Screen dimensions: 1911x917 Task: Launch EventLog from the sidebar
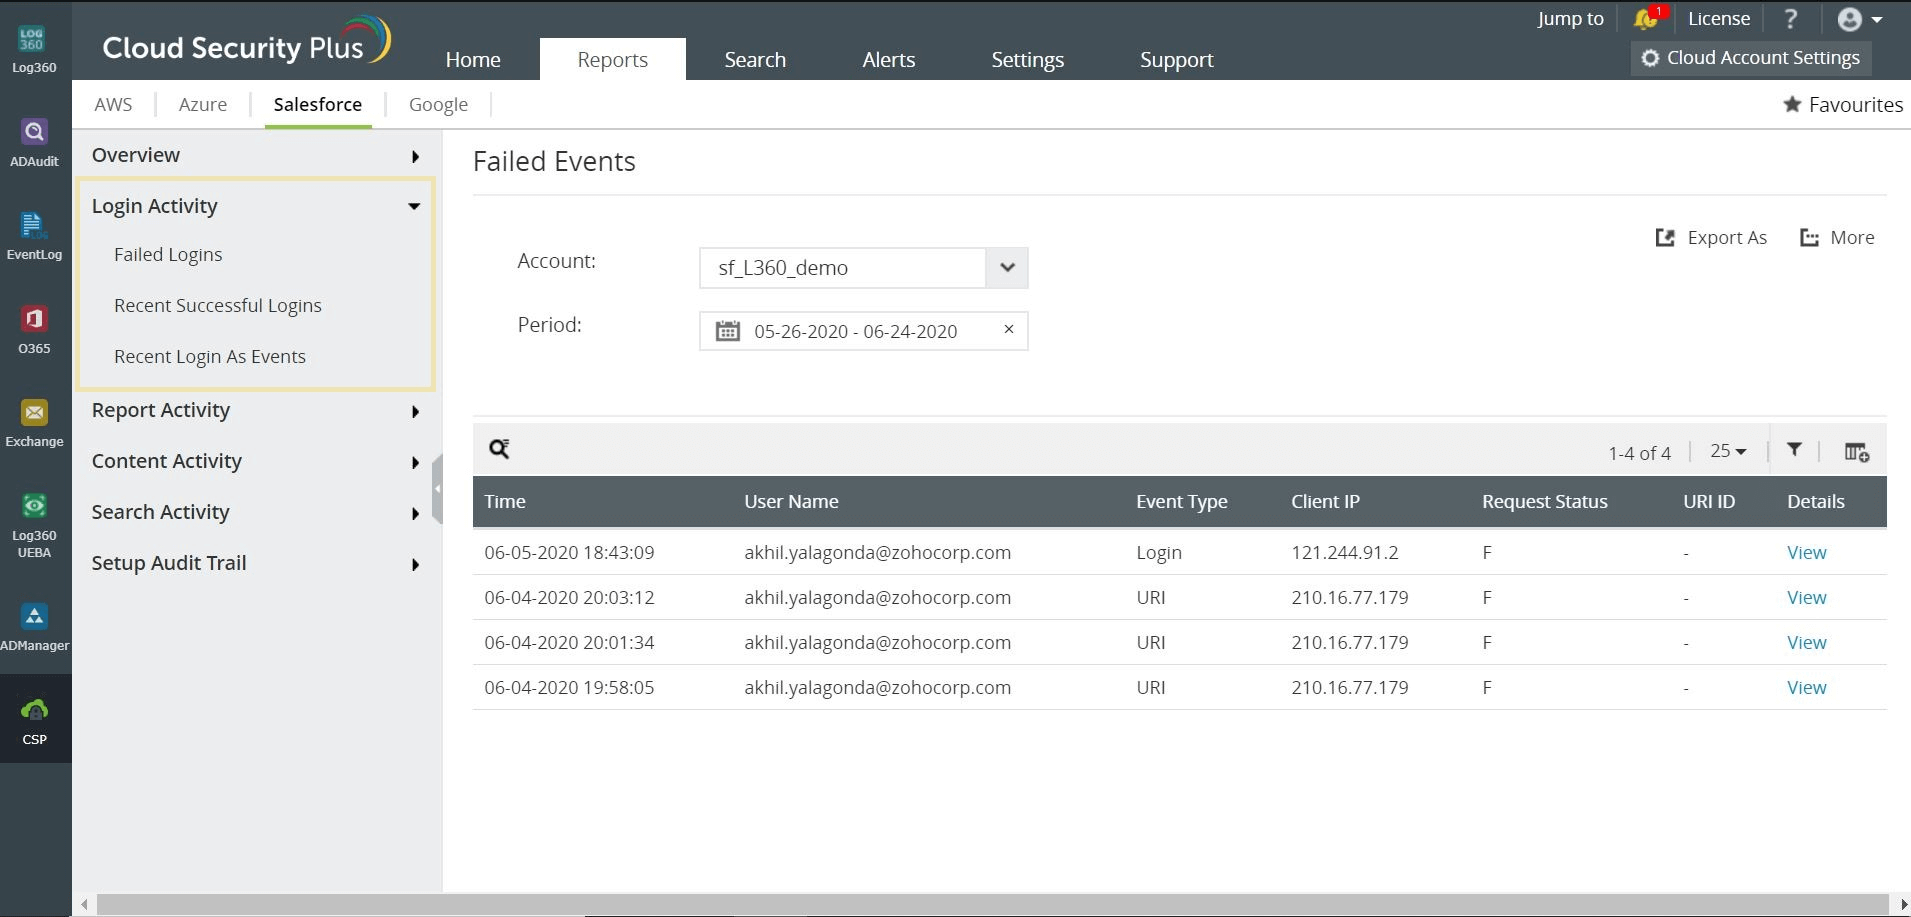pos(34,237)
